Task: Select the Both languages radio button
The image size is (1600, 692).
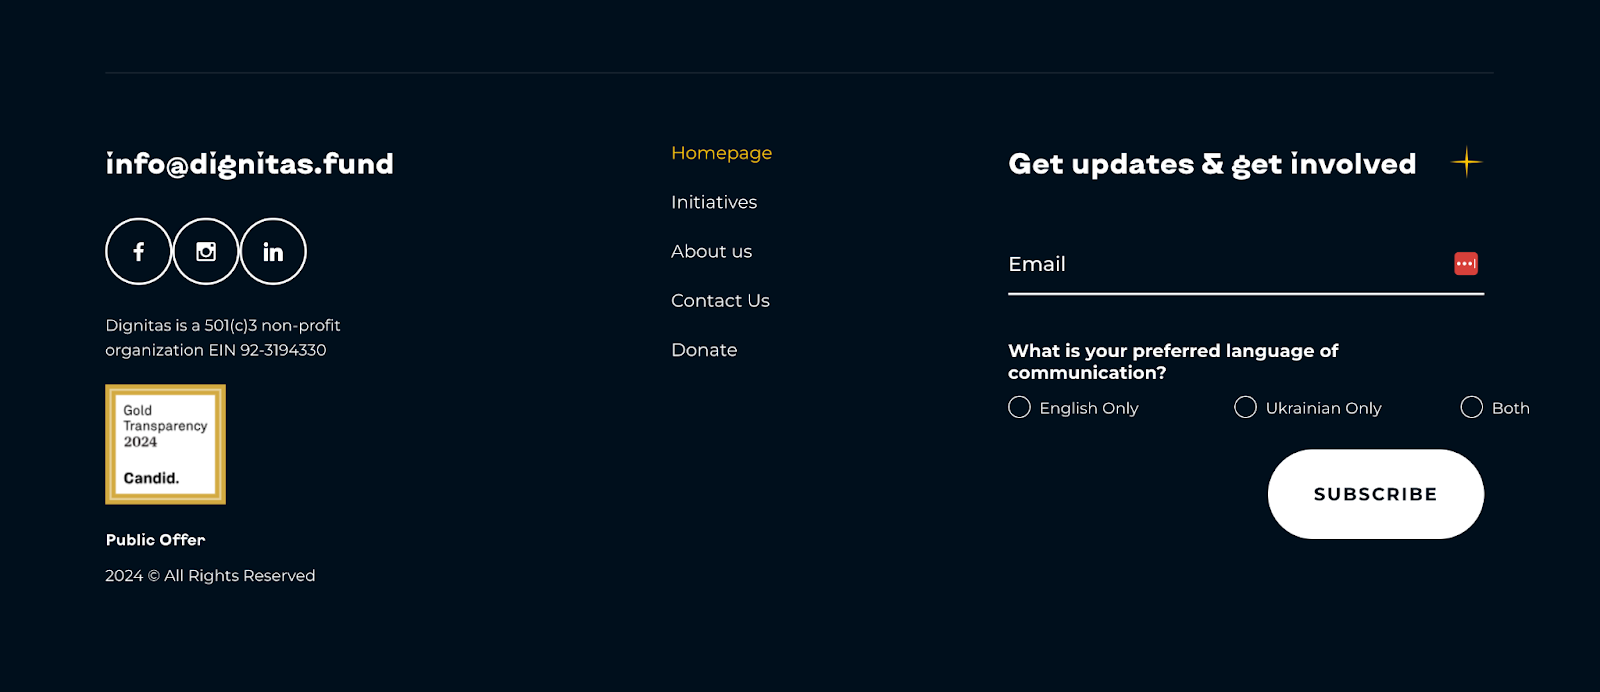Action: click(x=1471, y=407)
